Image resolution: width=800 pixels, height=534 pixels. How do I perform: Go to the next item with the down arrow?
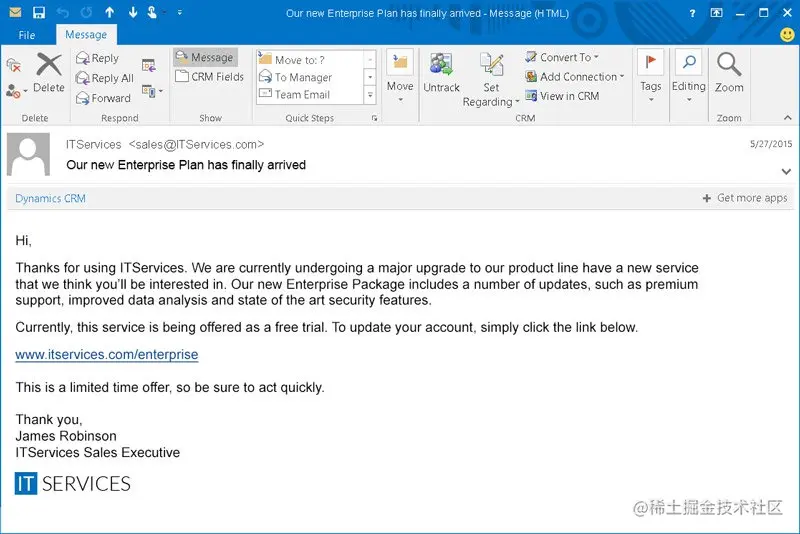pyautogui.click(x=133, y=12)
